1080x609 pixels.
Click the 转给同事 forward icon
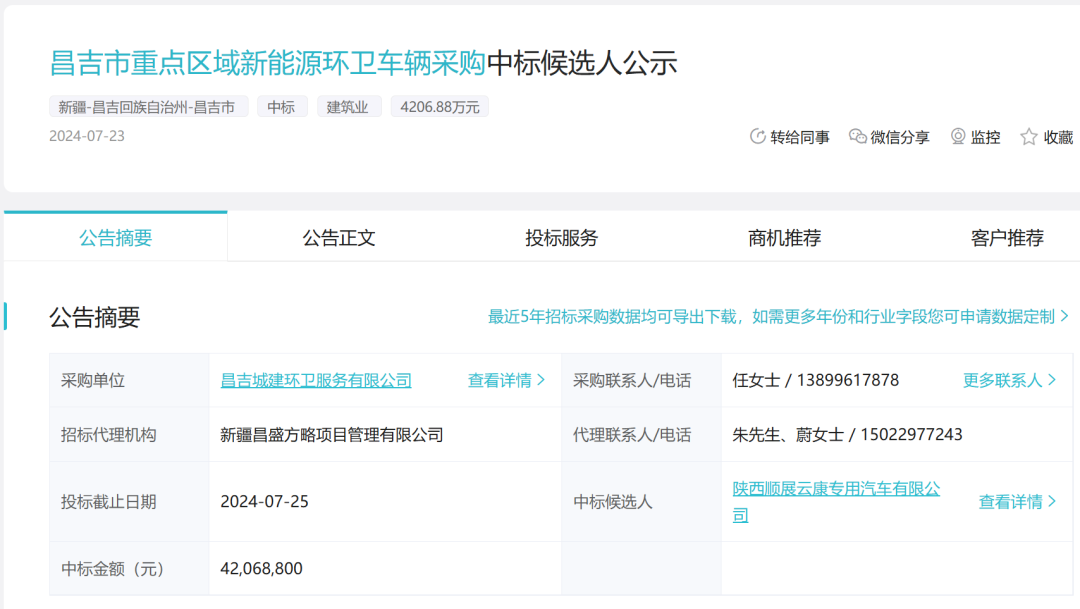[x=758, y=136]
